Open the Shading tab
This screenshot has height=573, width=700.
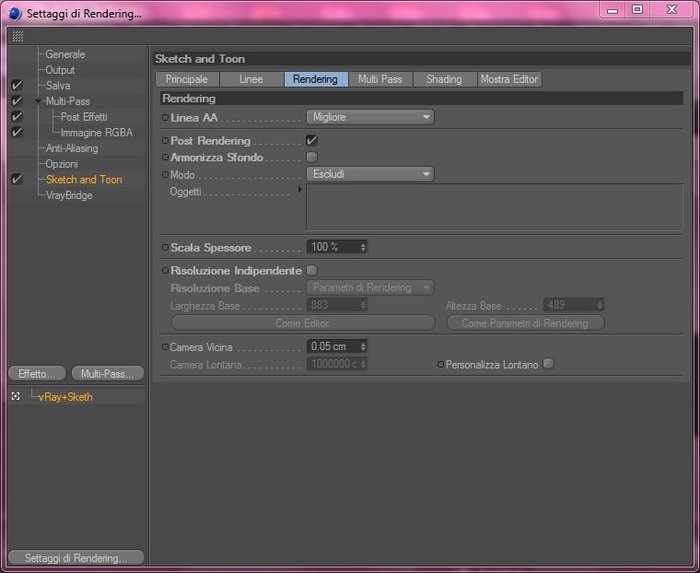click(x=445, y=79)
